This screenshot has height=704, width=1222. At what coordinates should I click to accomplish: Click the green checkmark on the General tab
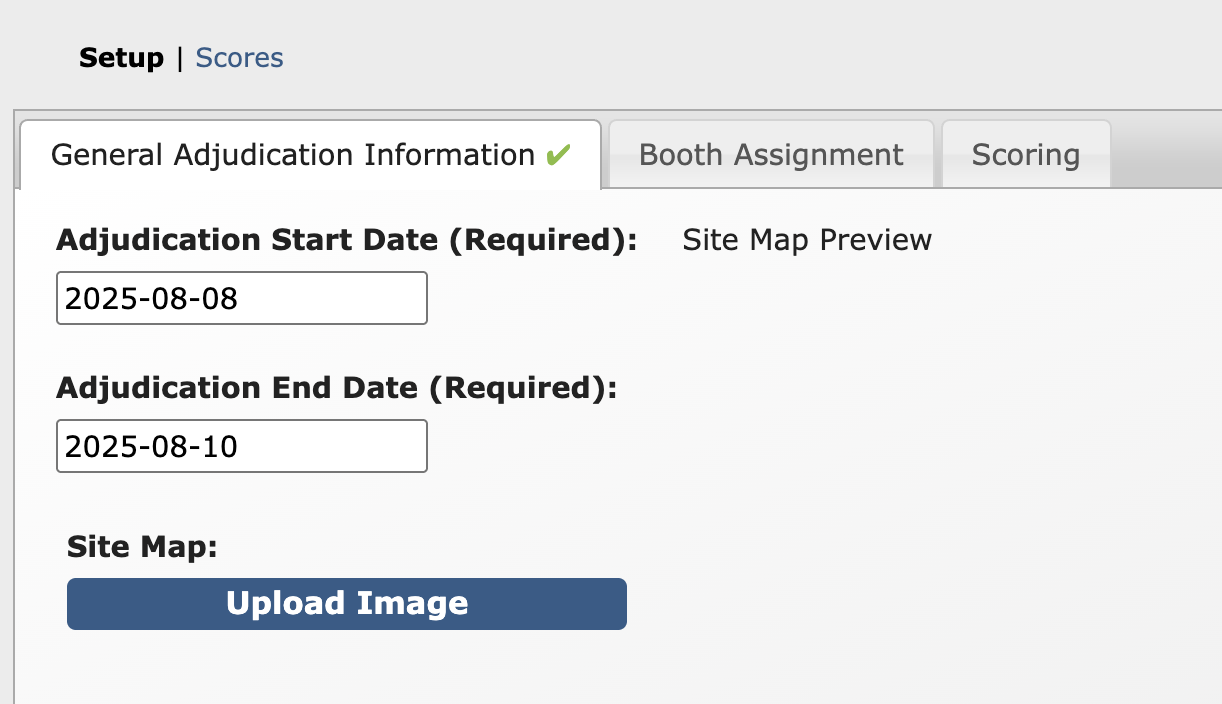click(558, 155)
